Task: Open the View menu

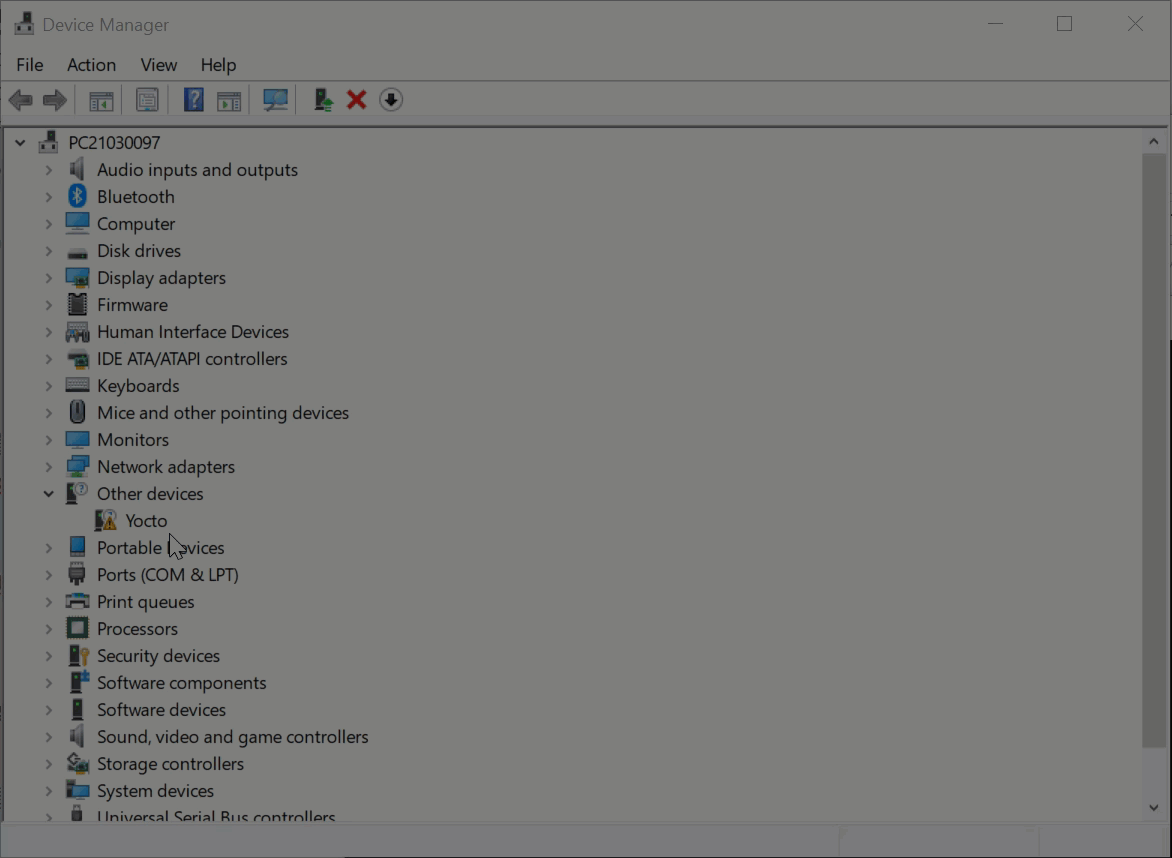Action: pos(158,65)
